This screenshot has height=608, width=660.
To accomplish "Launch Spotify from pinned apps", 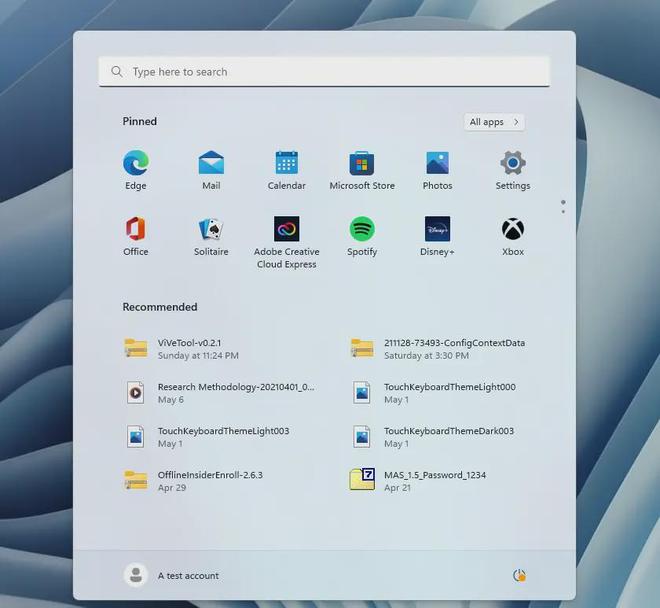I will tap(362, 230).
